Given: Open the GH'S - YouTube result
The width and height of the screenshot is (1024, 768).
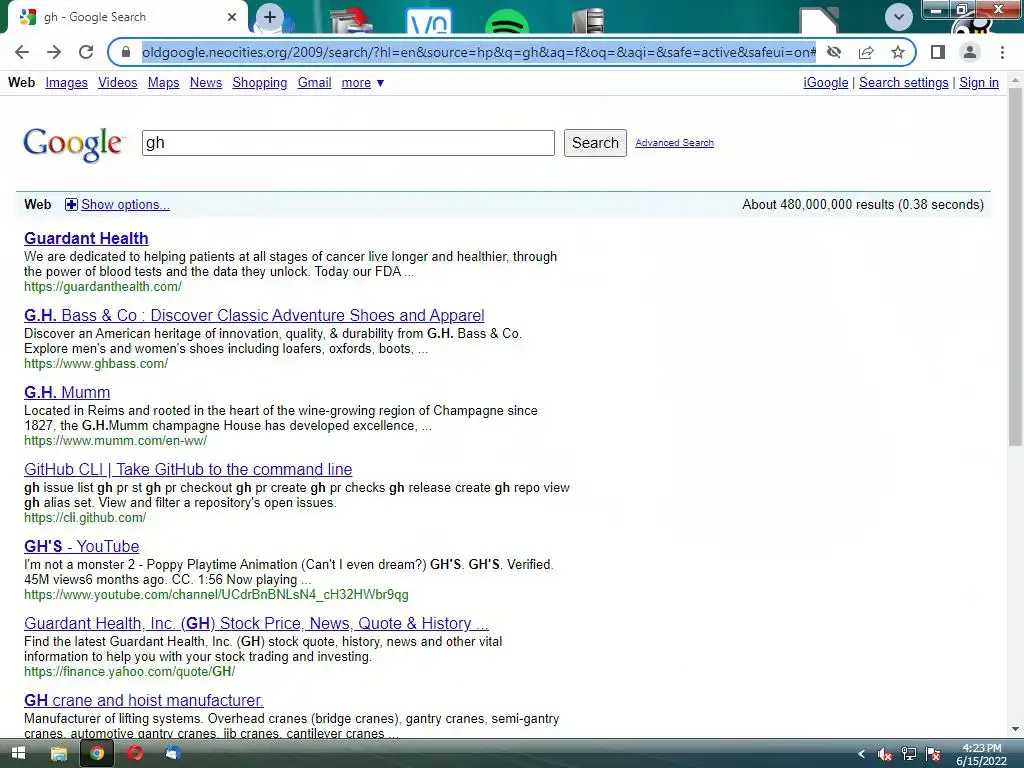Looking at the screenshot, I should 82,547.
